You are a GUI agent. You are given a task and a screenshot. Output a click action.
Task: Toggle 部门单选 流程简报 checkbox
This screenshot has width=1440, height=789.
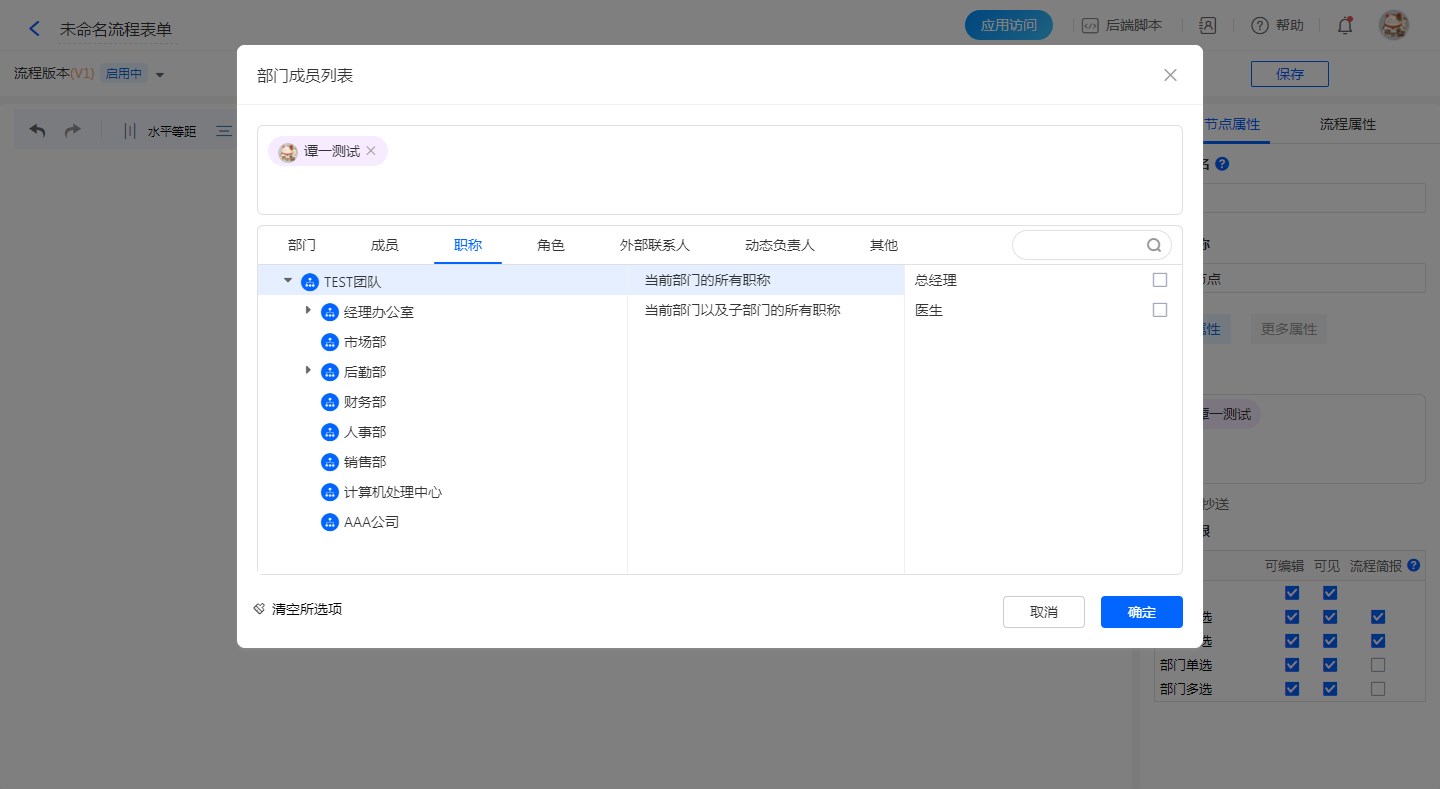click(1378, 665)
